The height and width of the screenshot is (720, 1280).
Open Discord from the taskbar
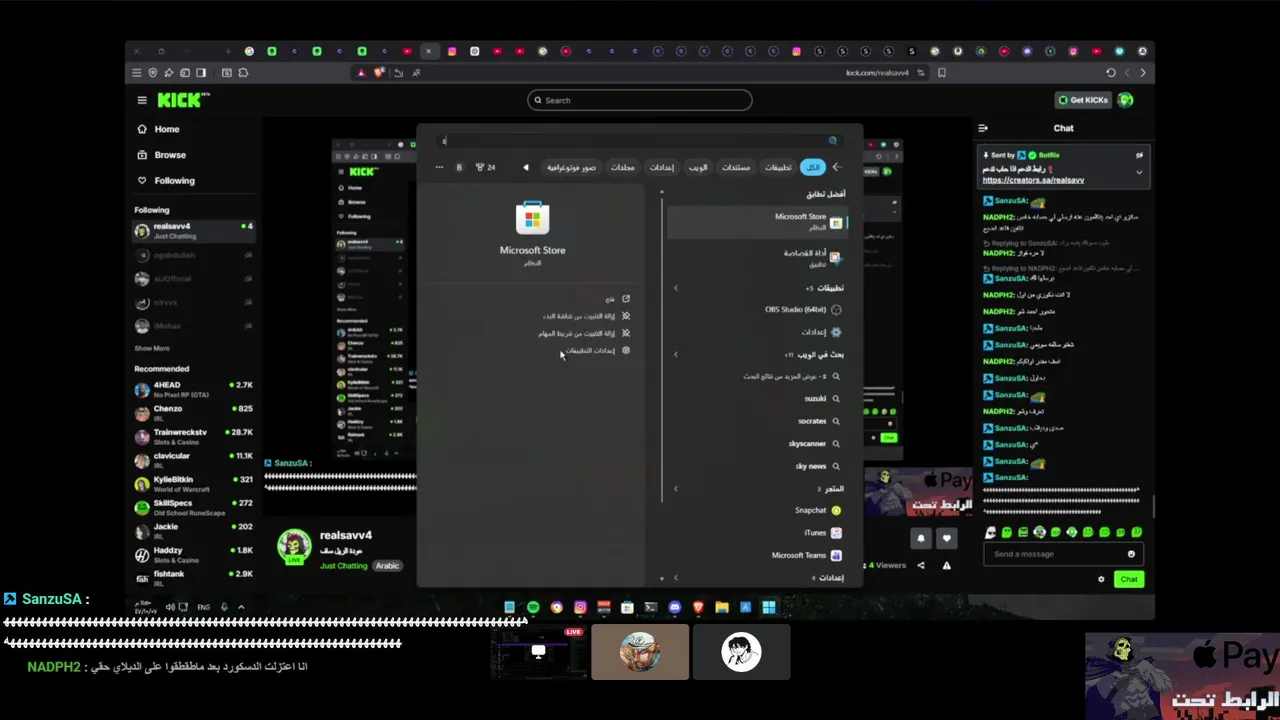(675, 607)
